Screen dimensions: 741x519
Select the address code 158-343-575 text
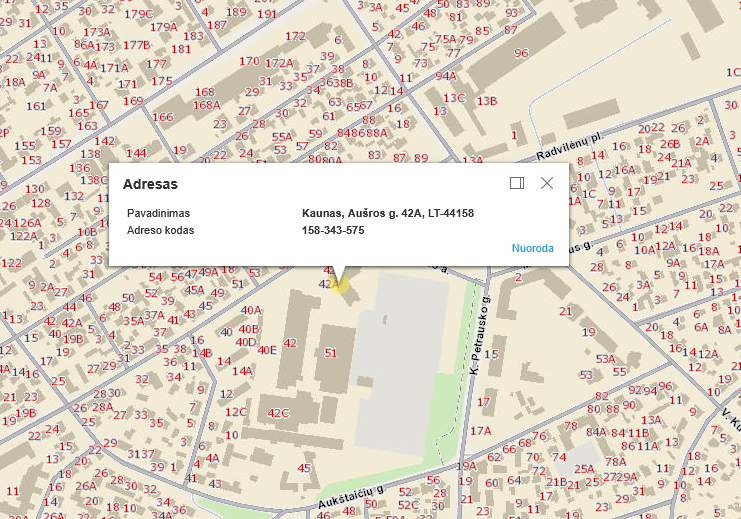coord(333,230)
